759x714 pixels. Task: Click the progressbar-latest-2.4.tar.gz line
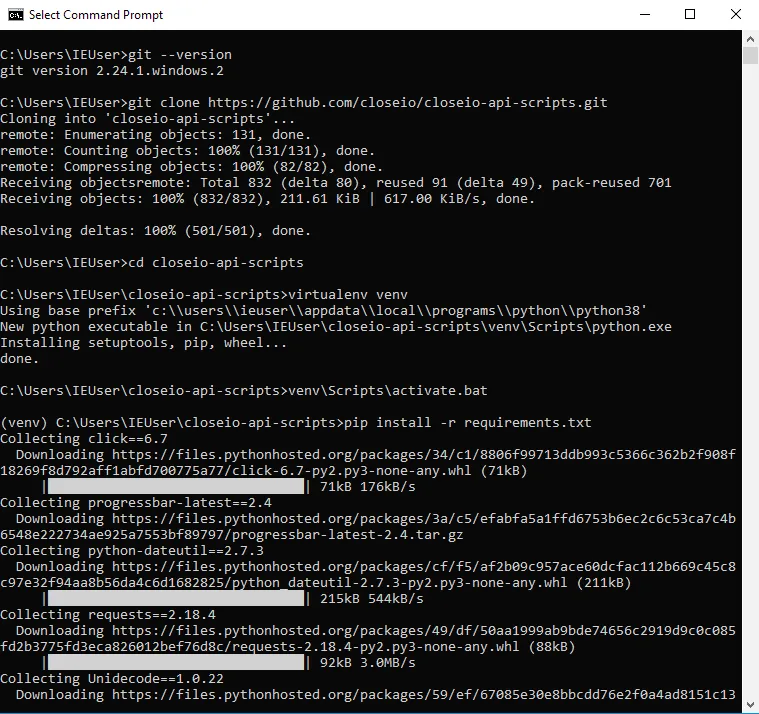232,534
